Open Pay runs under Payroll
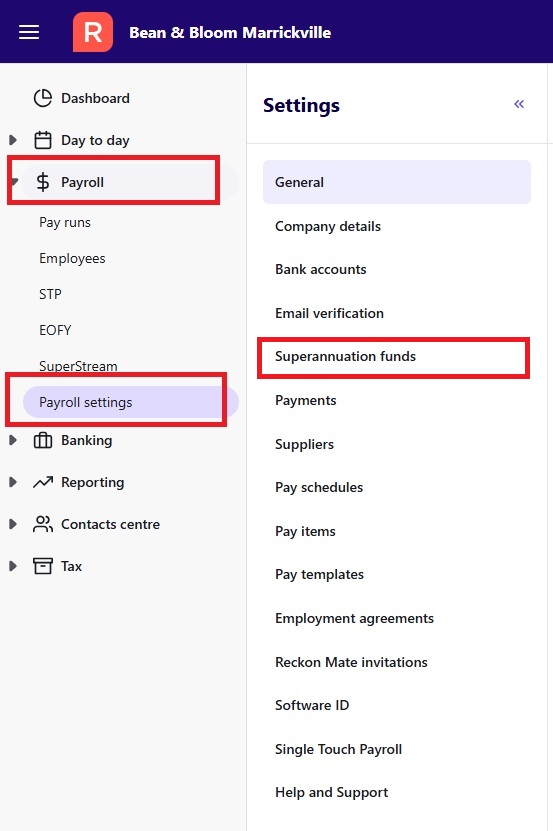The height and width of the screenshot is (831, 553). point(65,223)
